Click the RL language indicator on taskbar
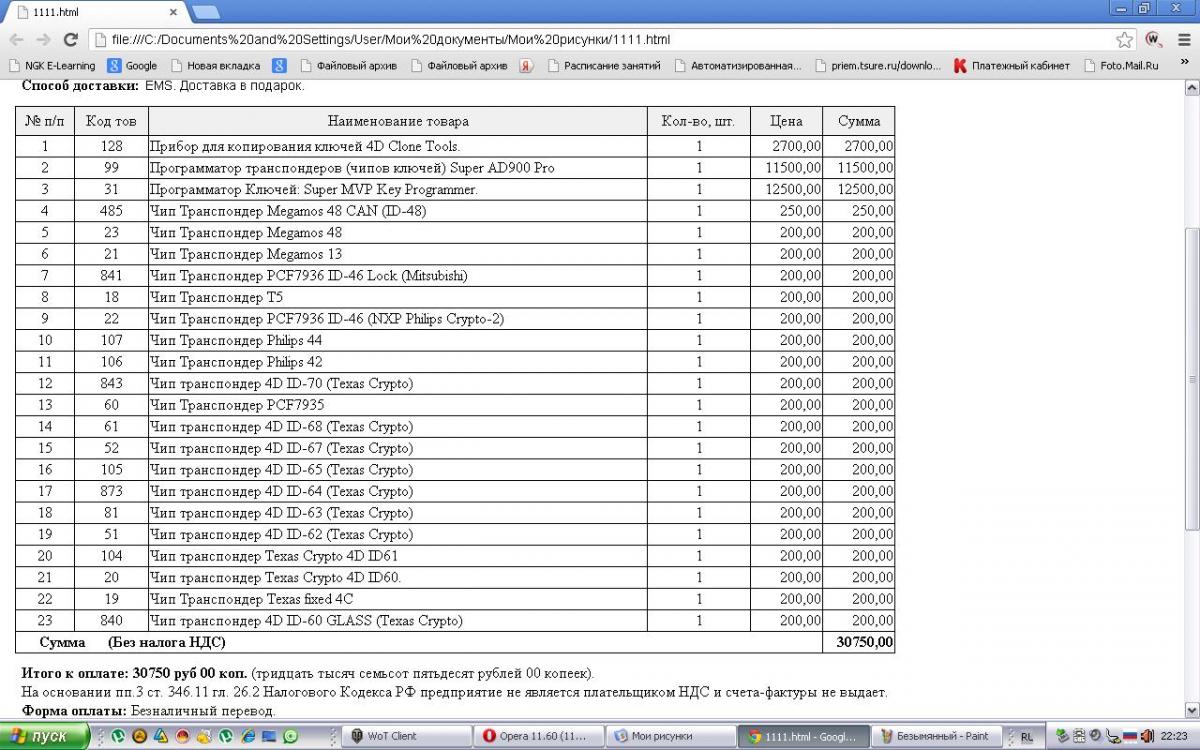Screen dimensions: 1200x750 click(x=1027, y=737)
